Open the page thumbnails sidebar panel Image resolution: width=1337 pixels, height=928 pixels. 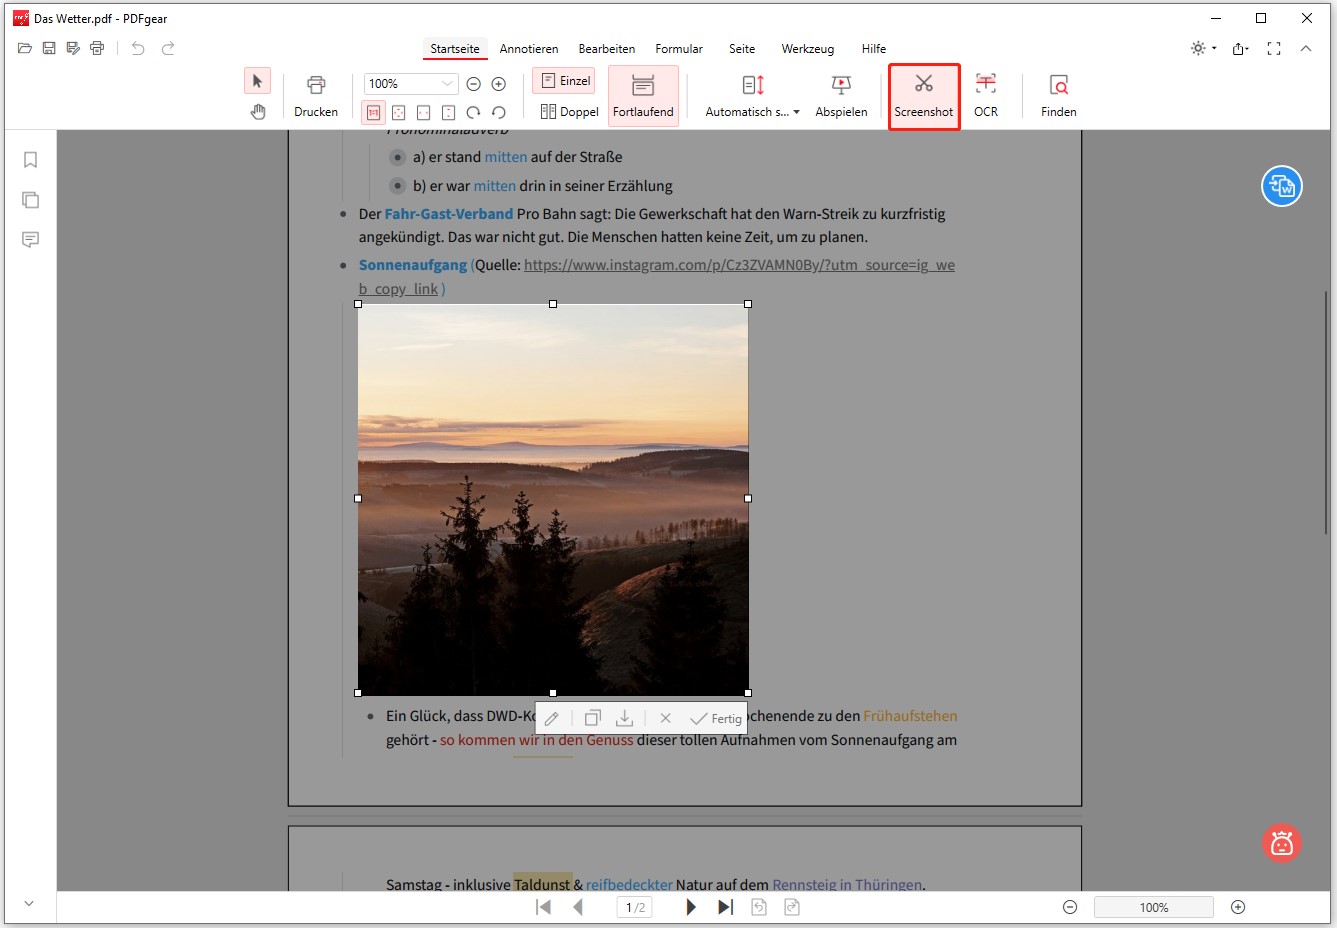tap(30, 200)
